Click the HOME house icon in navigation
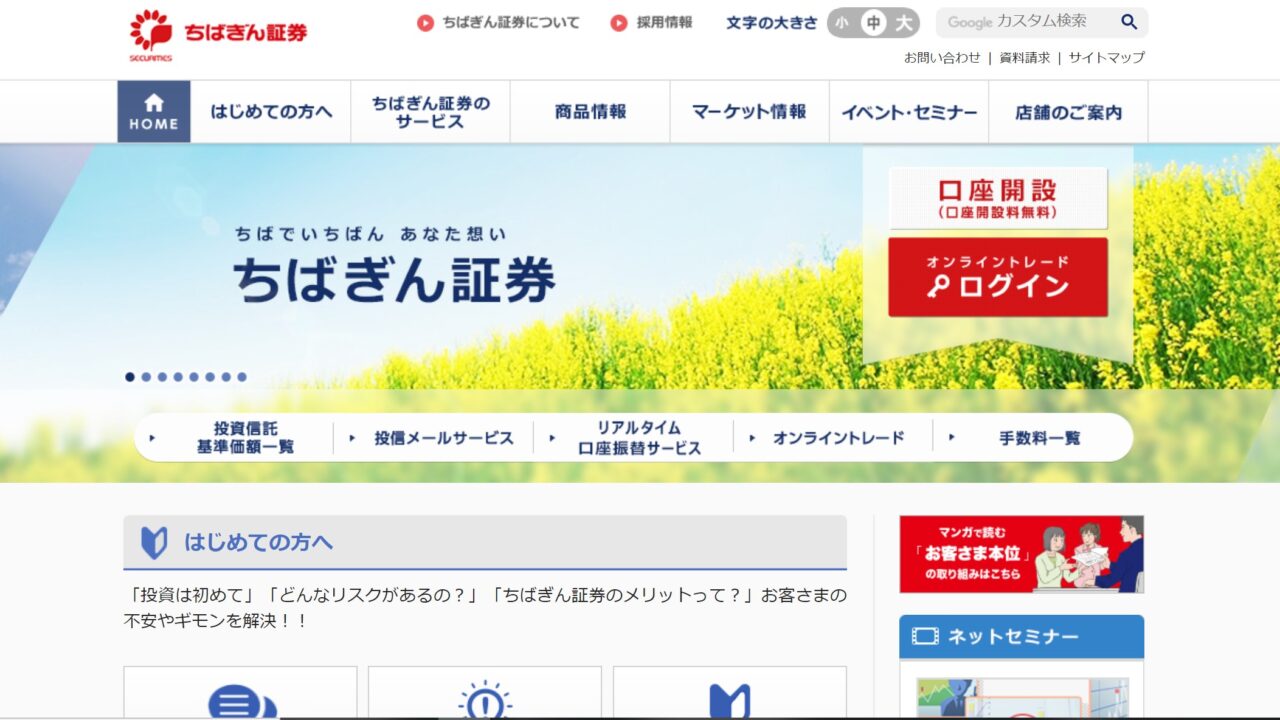 click(154, 102)
